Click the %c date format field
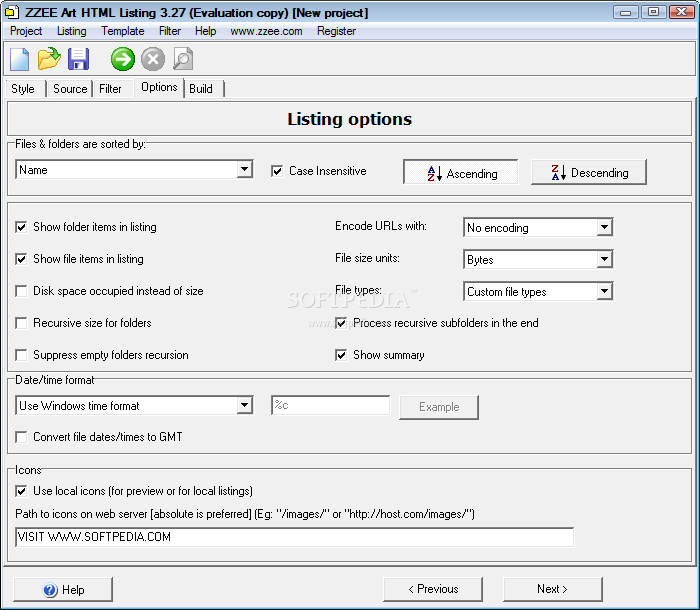 330,405
